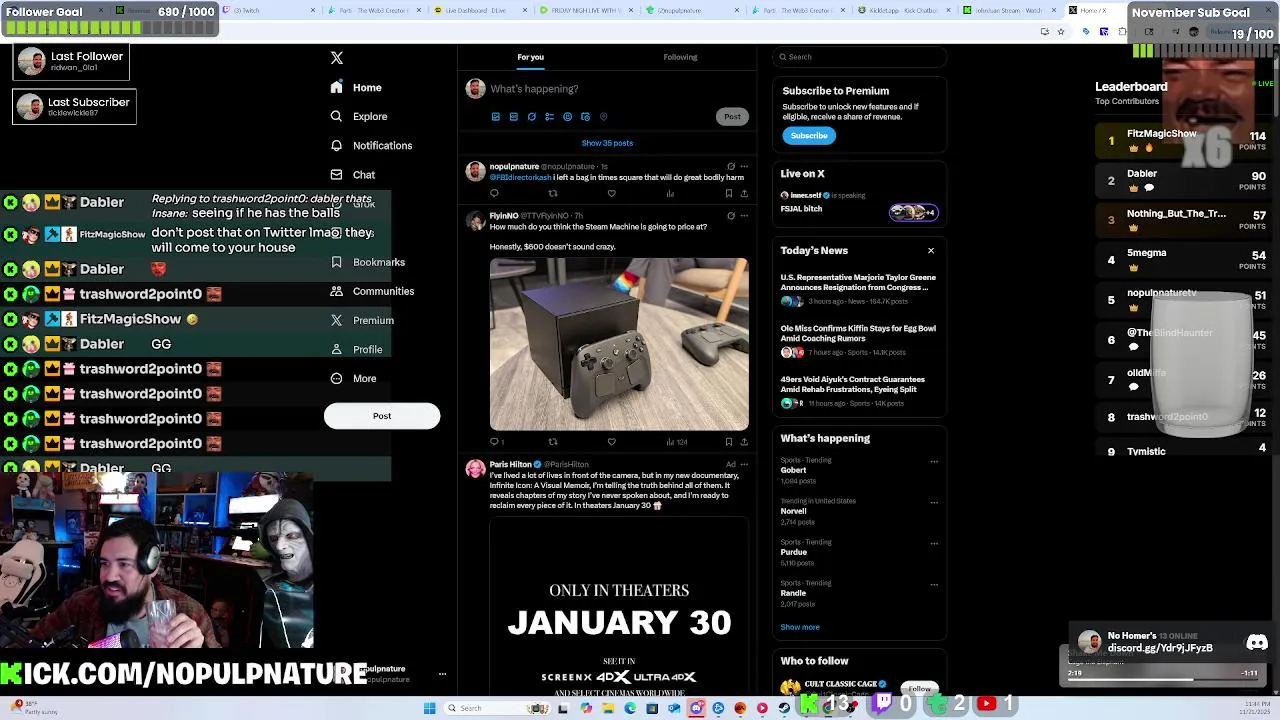Repost the nopulpnature post
Viewport: 1280px width, 720px height.
[553, 194]
